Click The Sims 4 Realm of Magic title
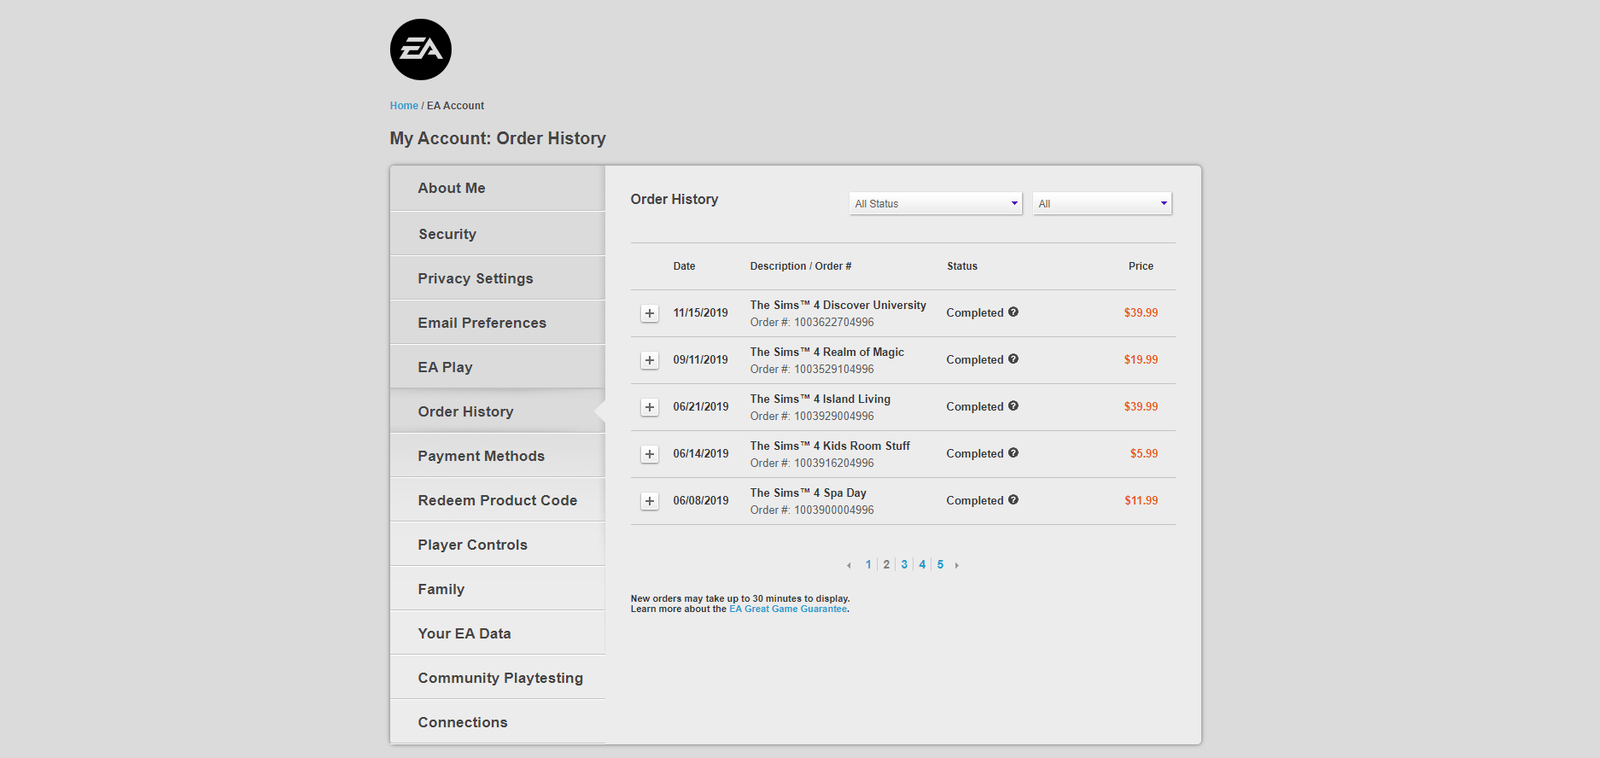1600x758 pixels. (827, 352)
